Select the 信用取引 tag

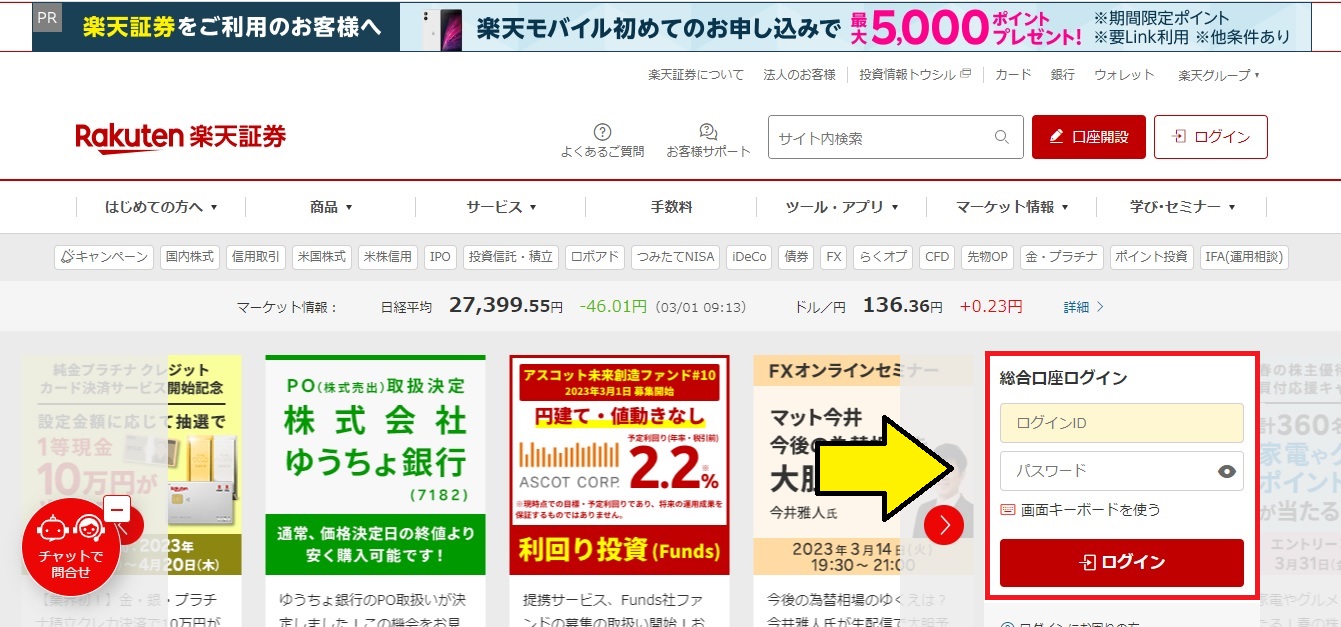coord(256,257)
